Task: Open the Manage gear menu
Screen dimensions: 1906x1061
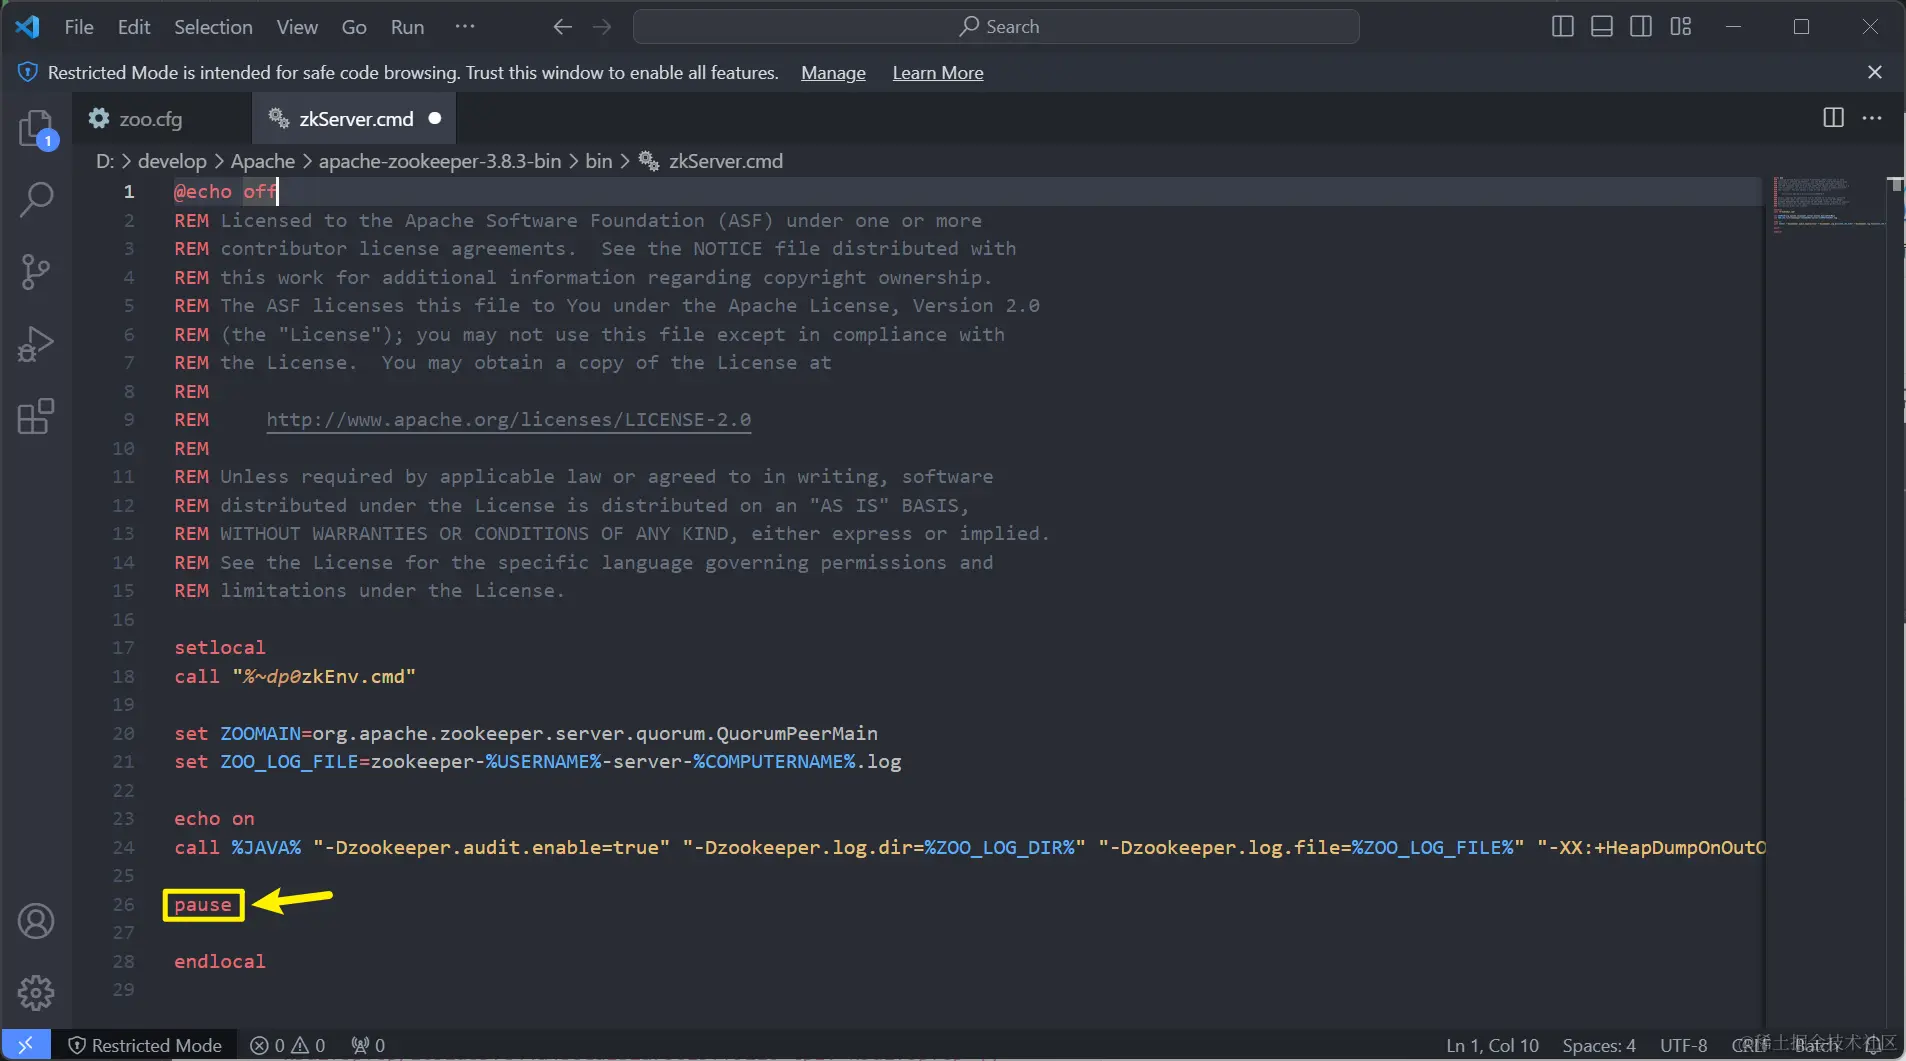Action: (36, 993)
